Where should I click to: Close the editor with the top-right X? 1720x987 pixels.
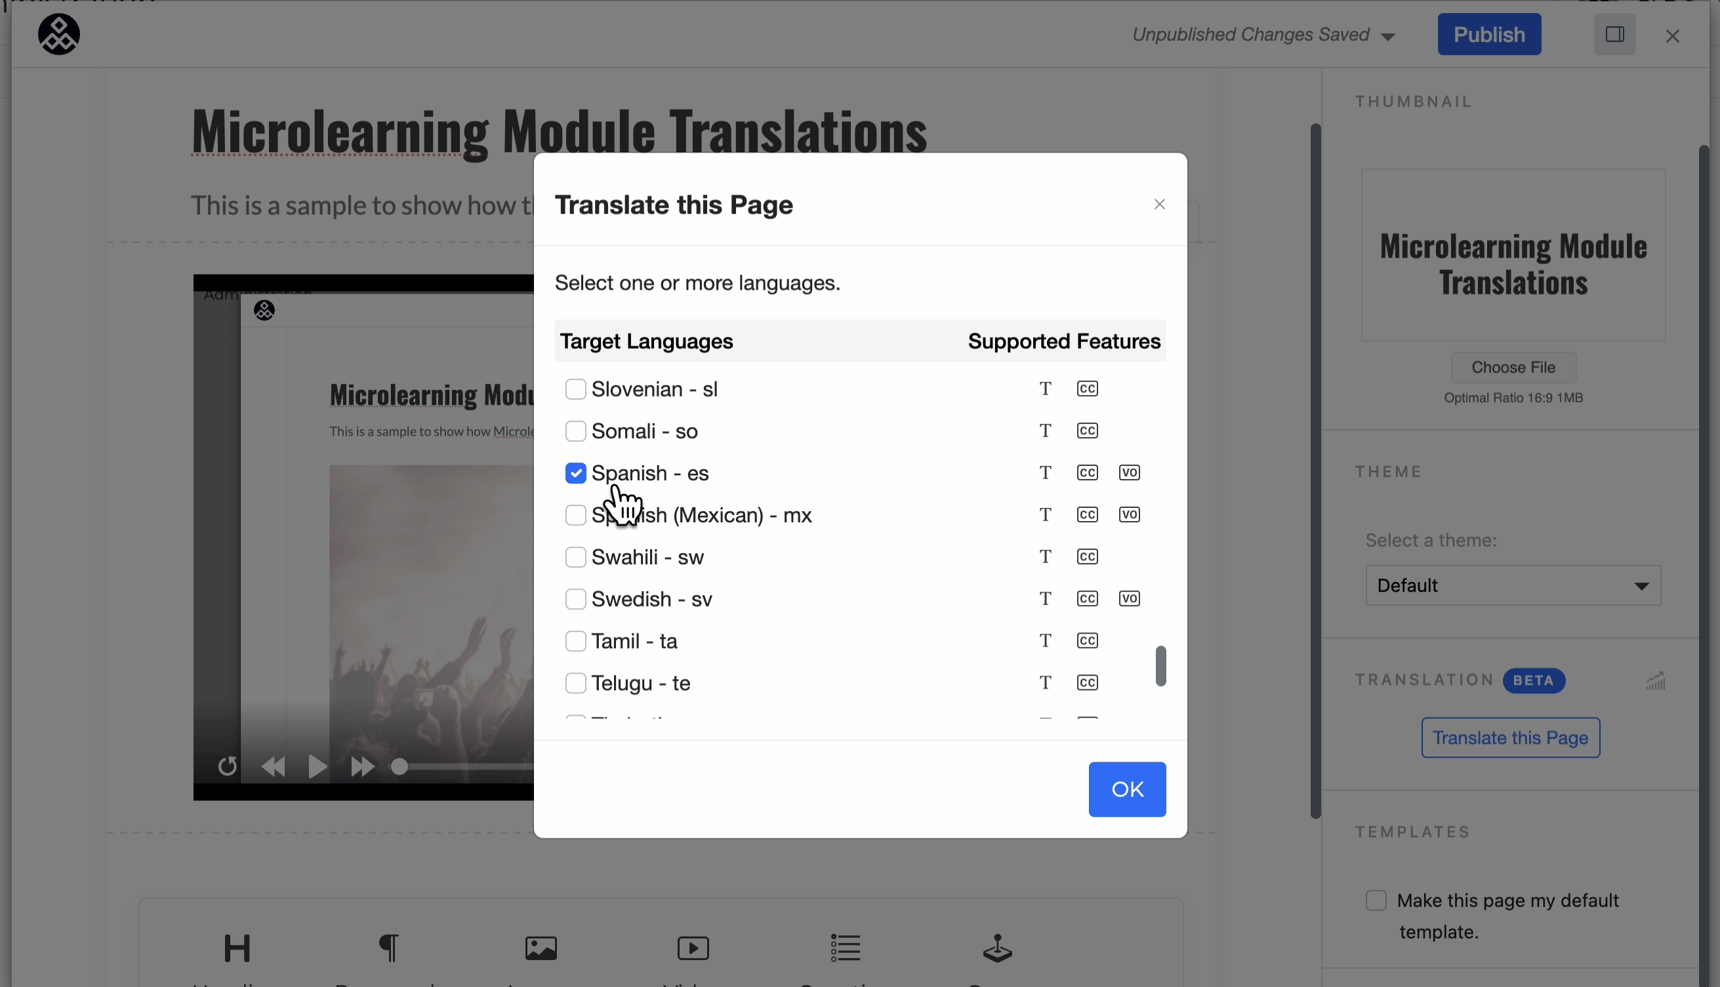1673,36
